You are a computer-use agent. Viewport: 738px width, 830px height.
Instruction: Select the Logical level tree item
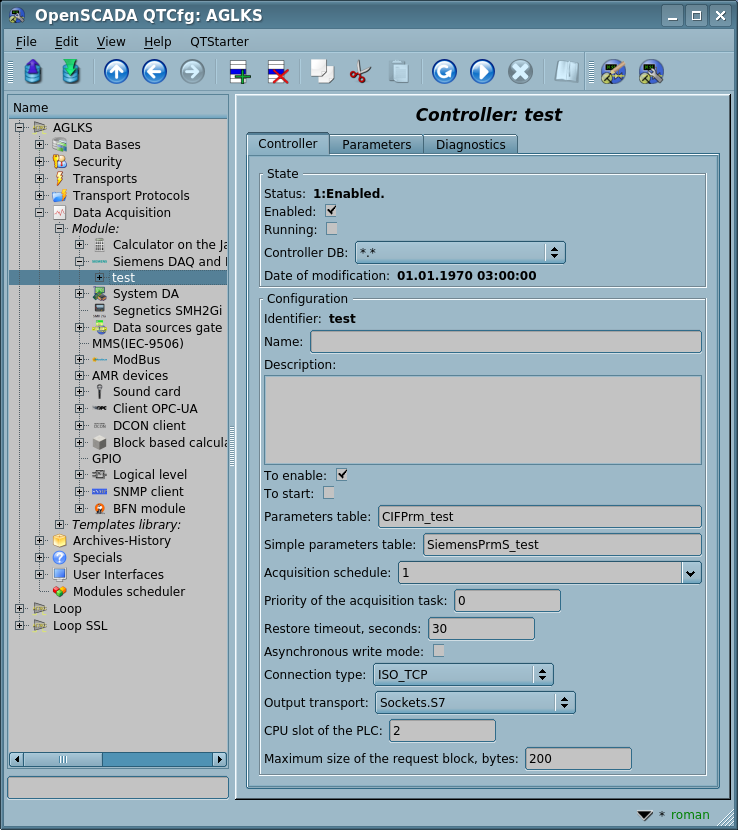pyautogui.click(x=150, y=474)
